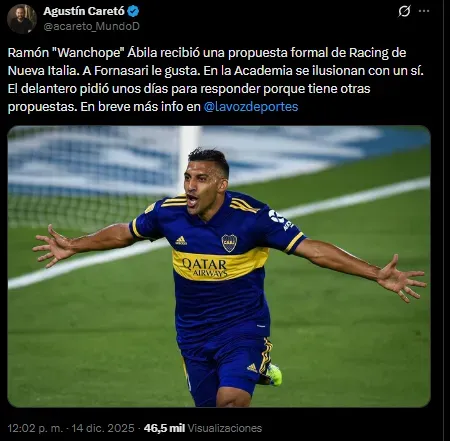The width and height of the screenshot is (450, 441).
Task: Open the Grok explain-this-post icon
Action: coord(404,11)
